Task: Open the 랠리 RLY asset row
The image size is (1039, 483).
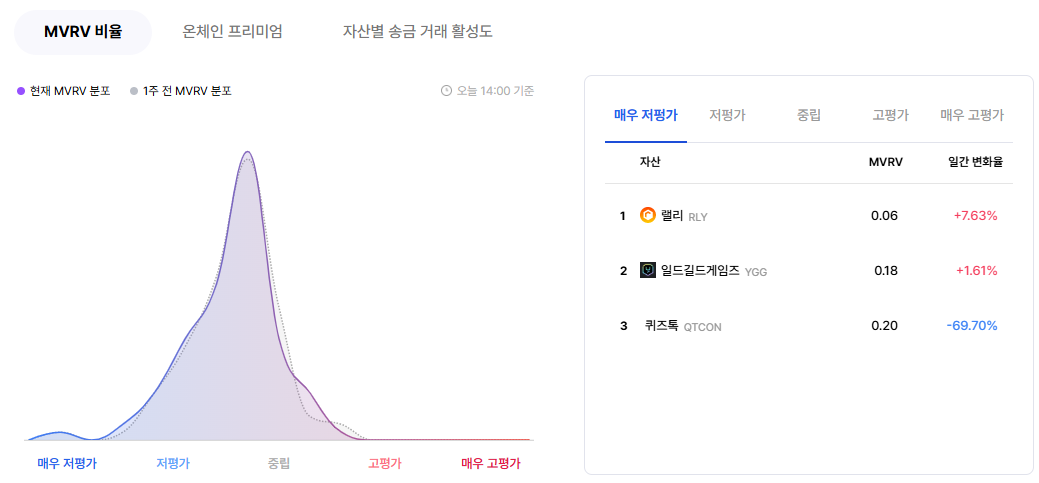Action: pos(808,215)
